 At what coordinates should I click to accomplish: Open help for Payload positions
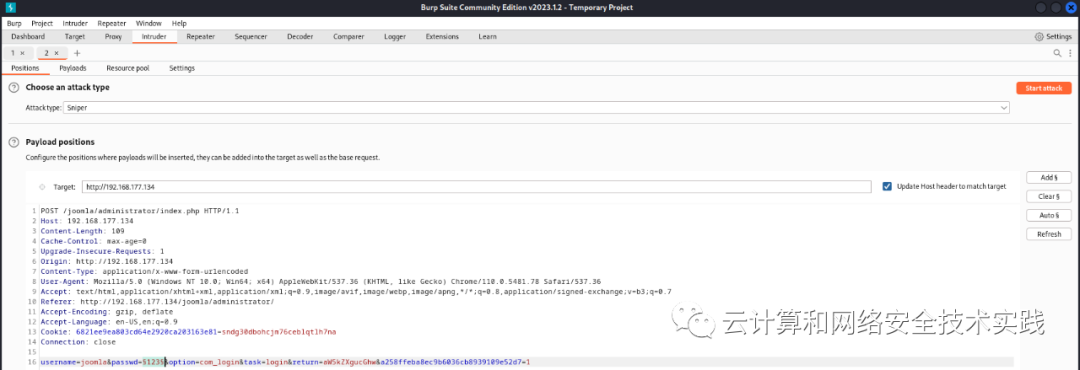pyautogui.click(x=14, y=142)
